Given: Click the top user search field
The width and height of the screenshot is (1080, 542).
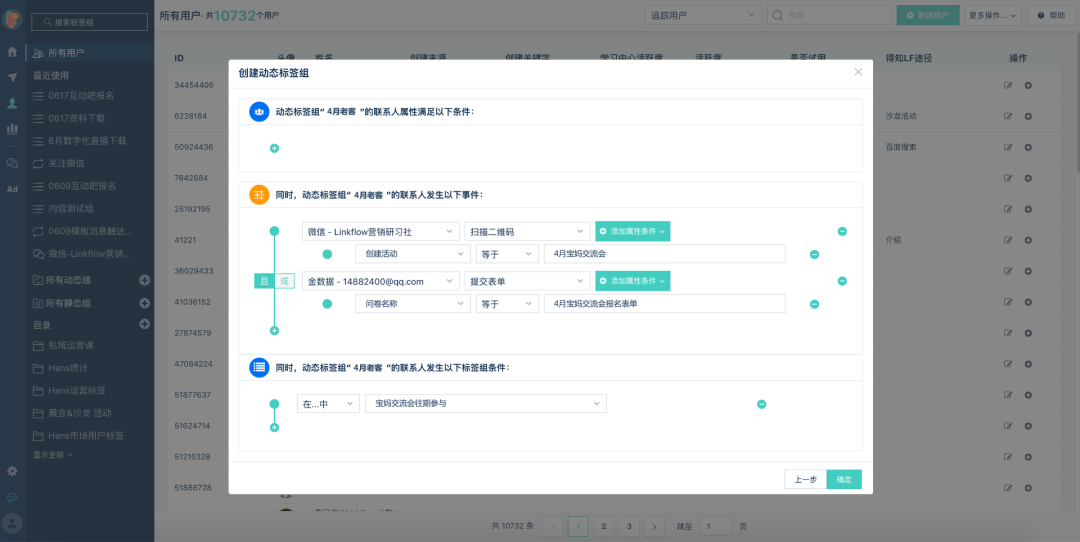Looking at the screenshot, I should click(x=829, y=14).
